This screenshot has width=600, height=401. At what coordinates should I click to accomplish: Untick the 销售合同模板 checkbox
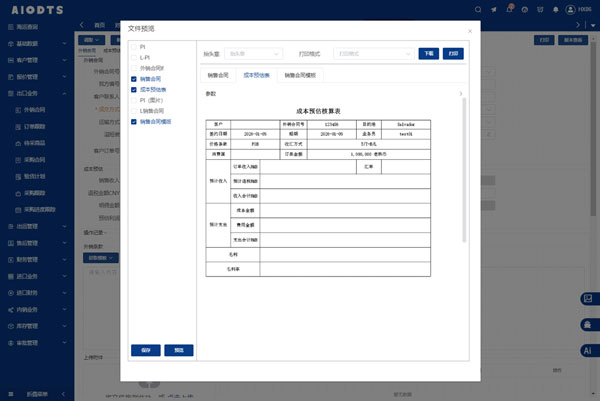pos(134,122)
